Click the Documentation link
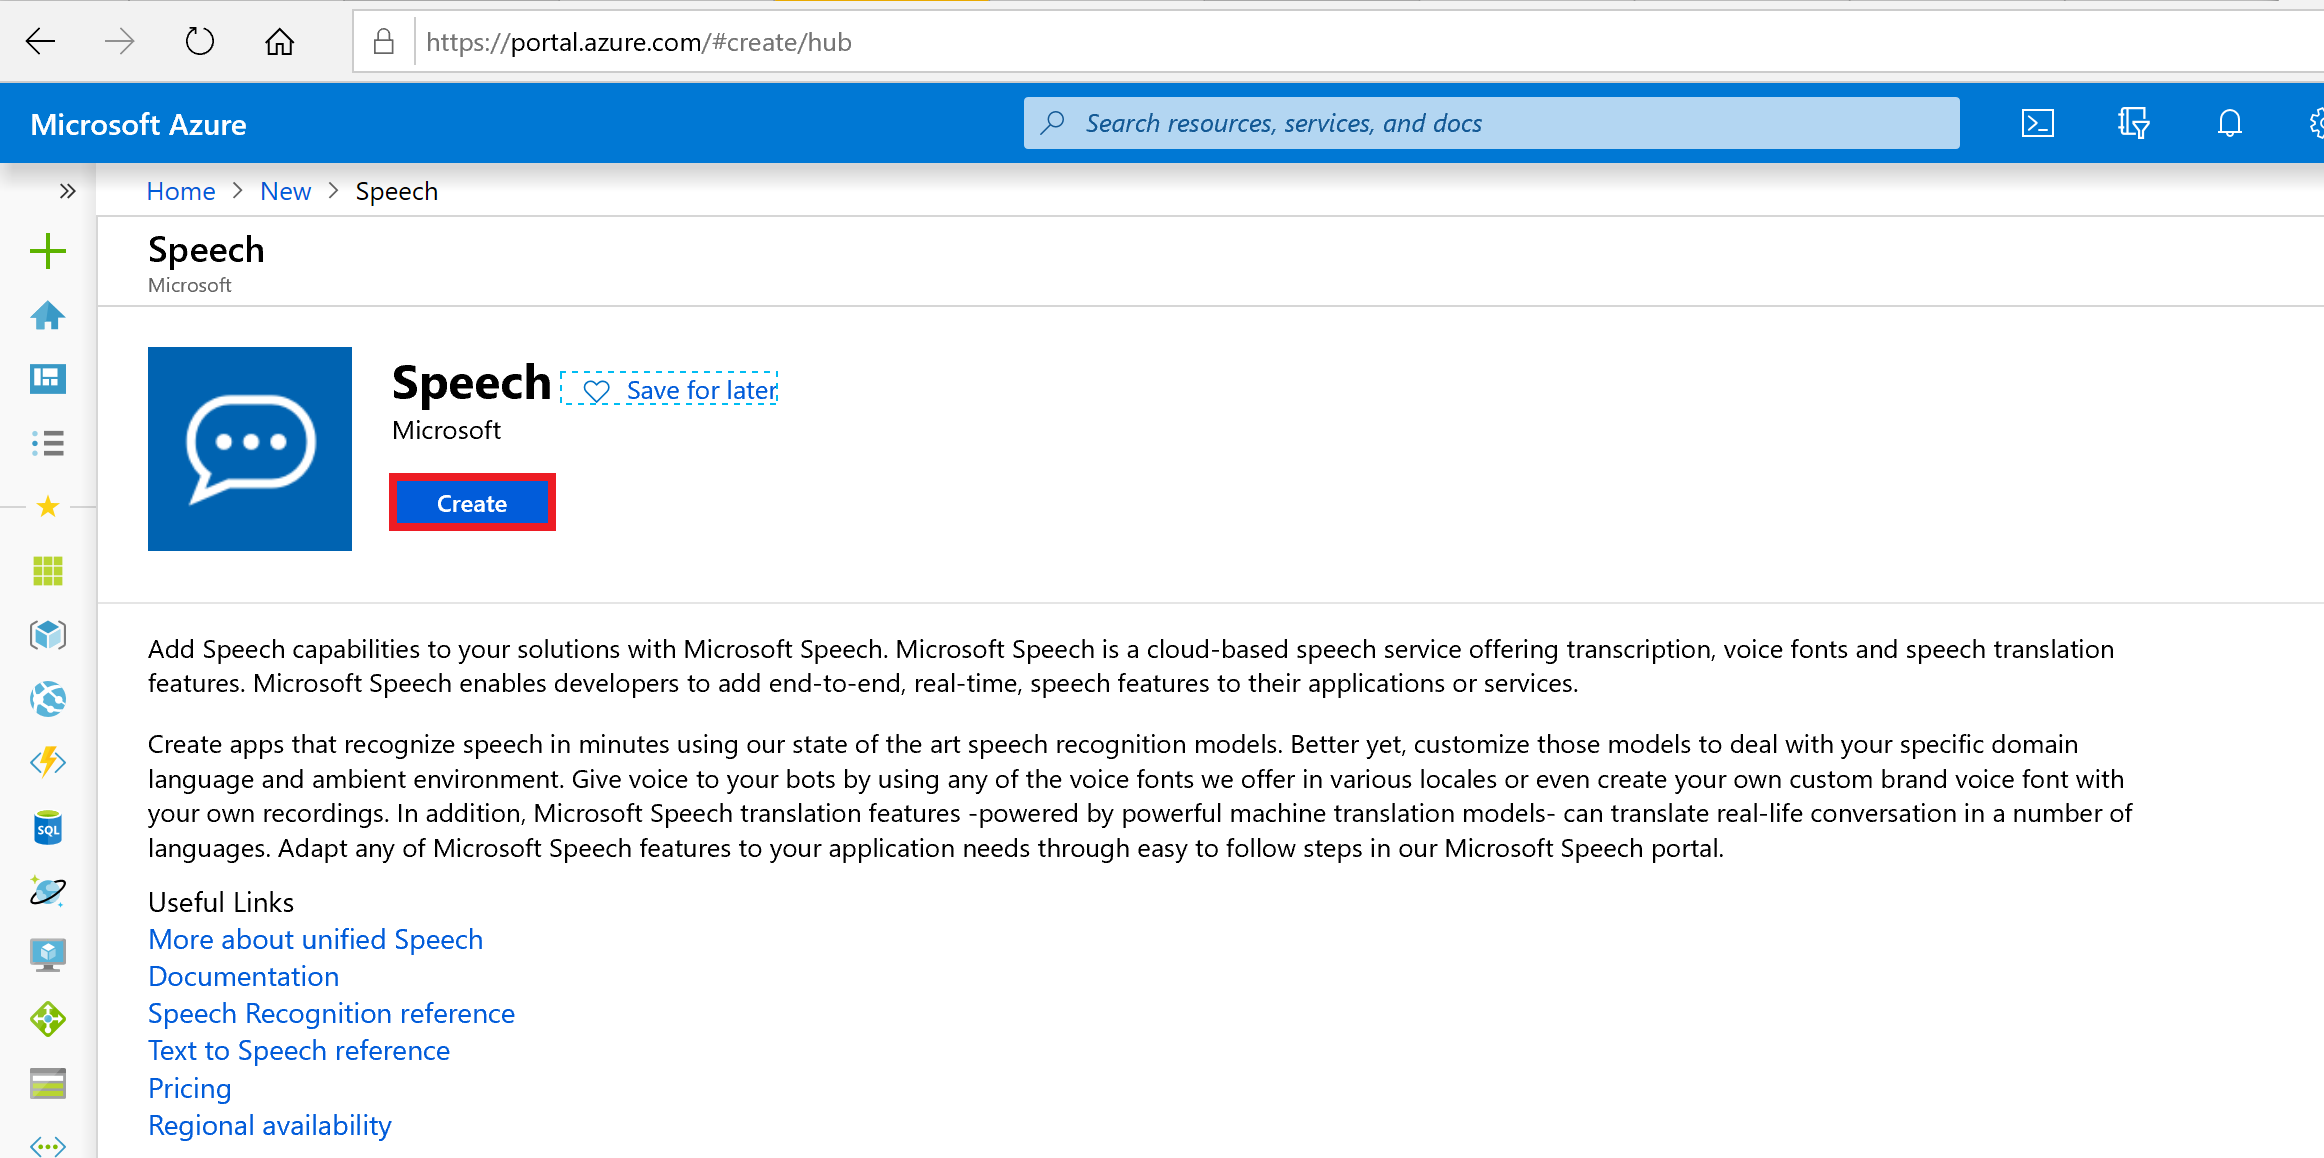 point(242,976)
